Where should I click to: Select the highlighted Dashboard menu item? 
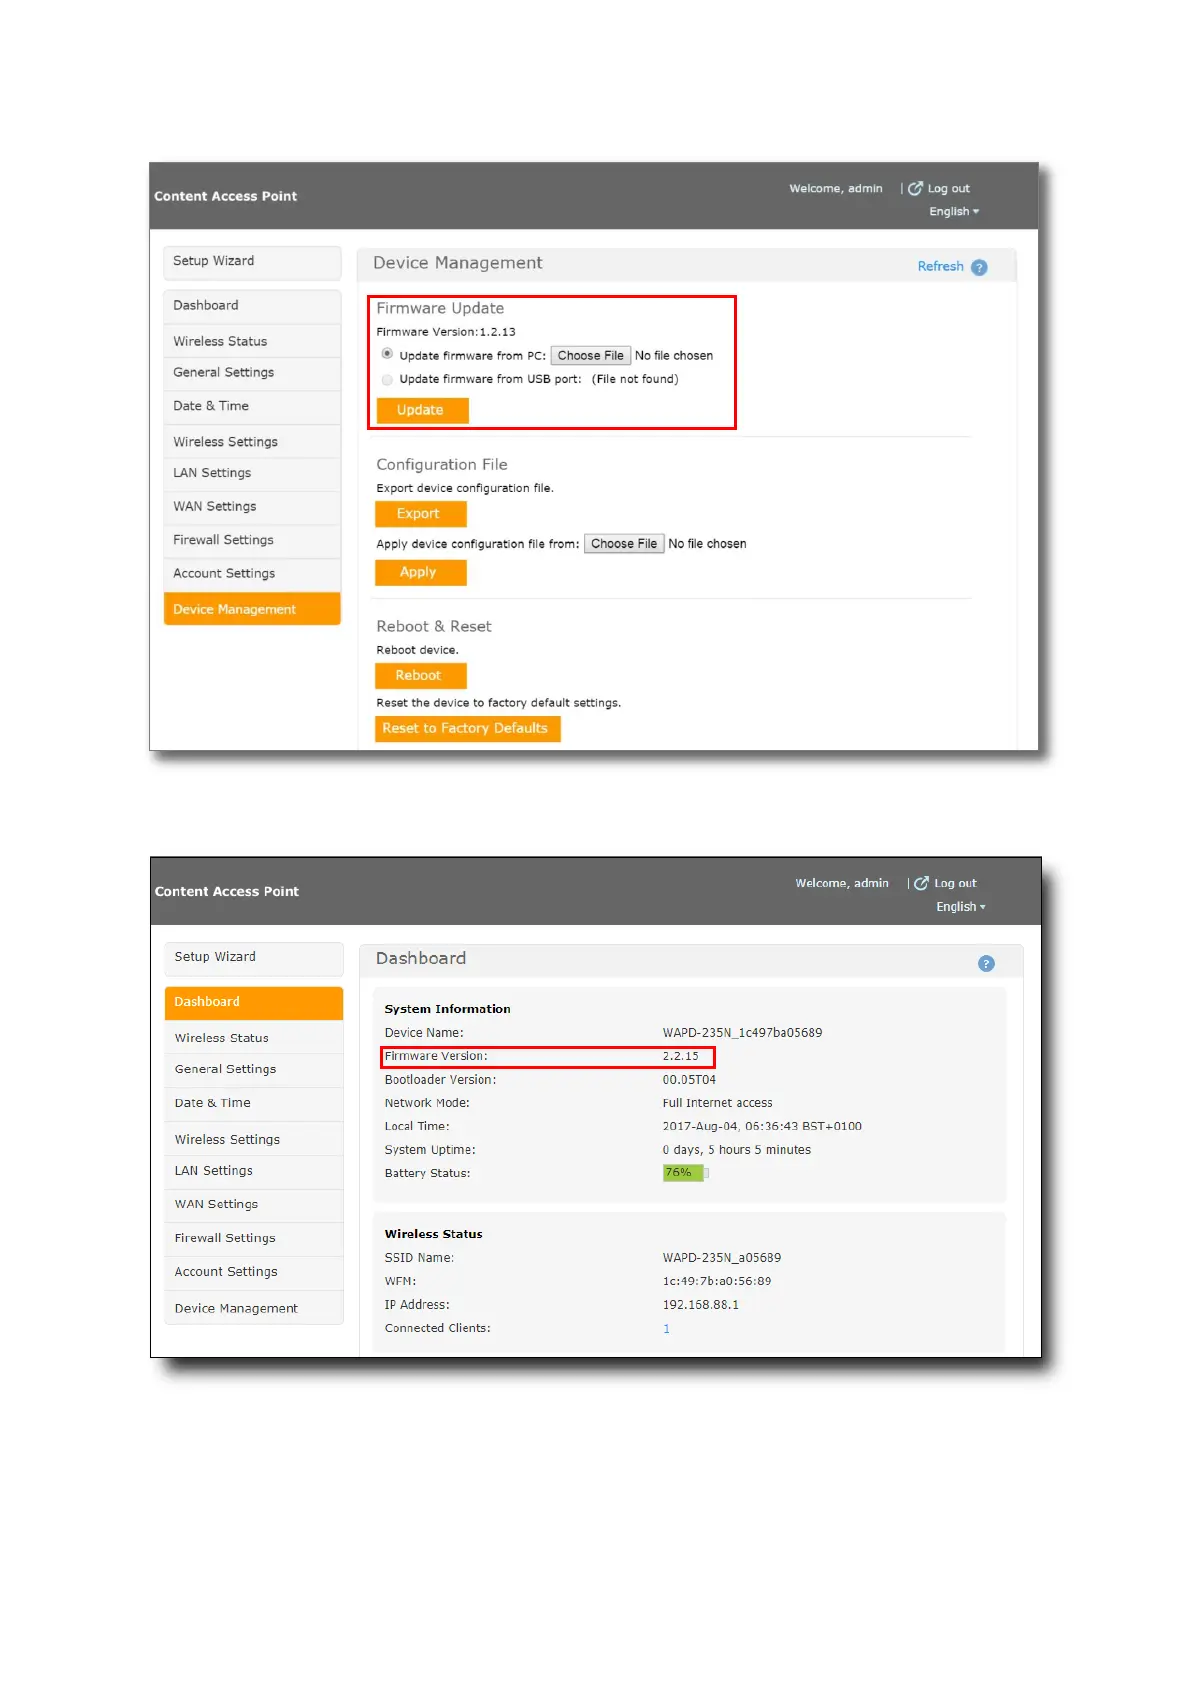[254, 1003]
